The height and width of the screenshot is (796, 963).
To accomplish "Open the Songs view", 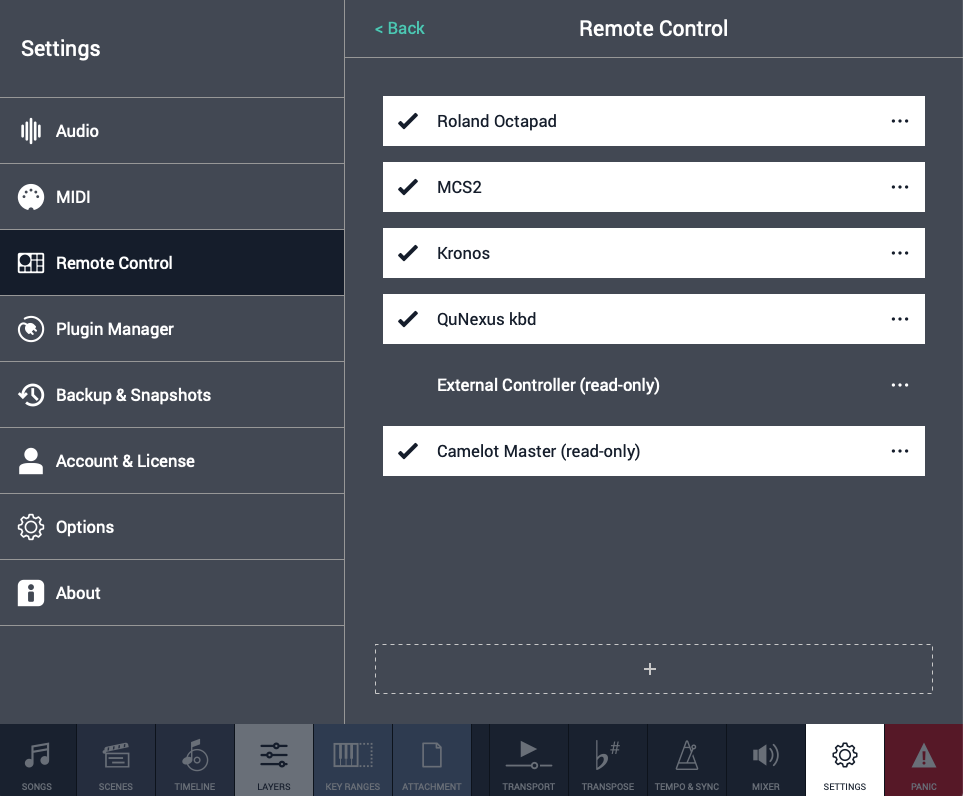I will 37,760.
